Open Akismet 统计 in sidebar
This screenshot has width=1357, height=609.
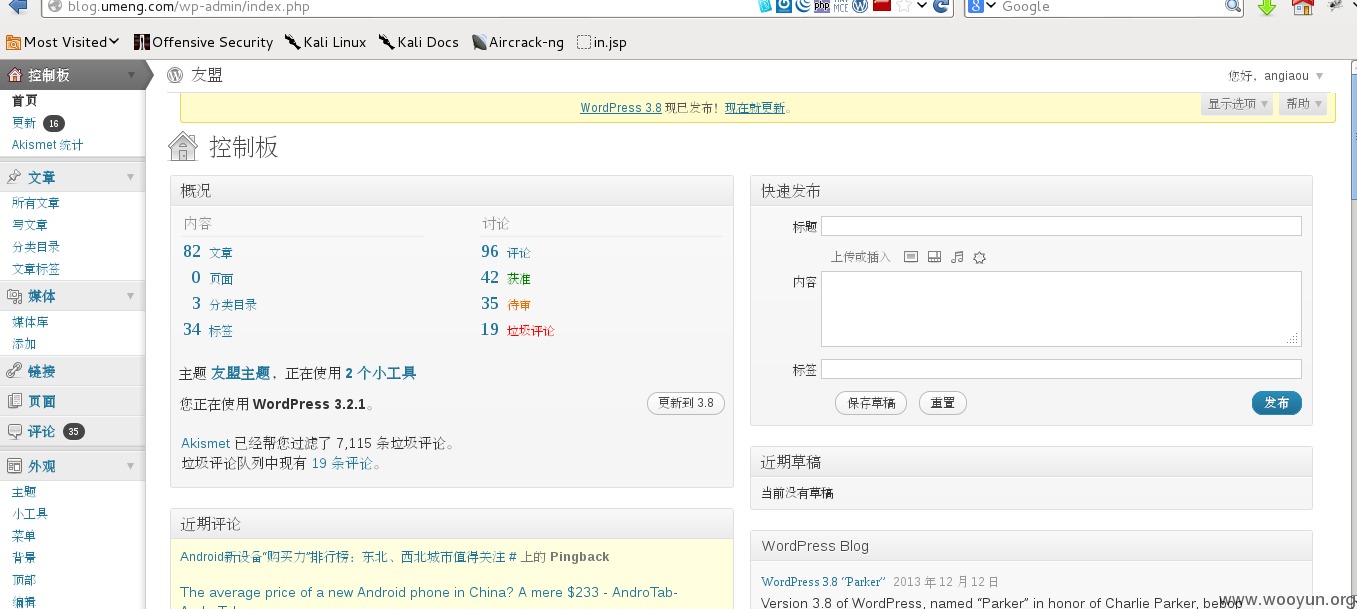pyautogui.click(x=47, y=145)
